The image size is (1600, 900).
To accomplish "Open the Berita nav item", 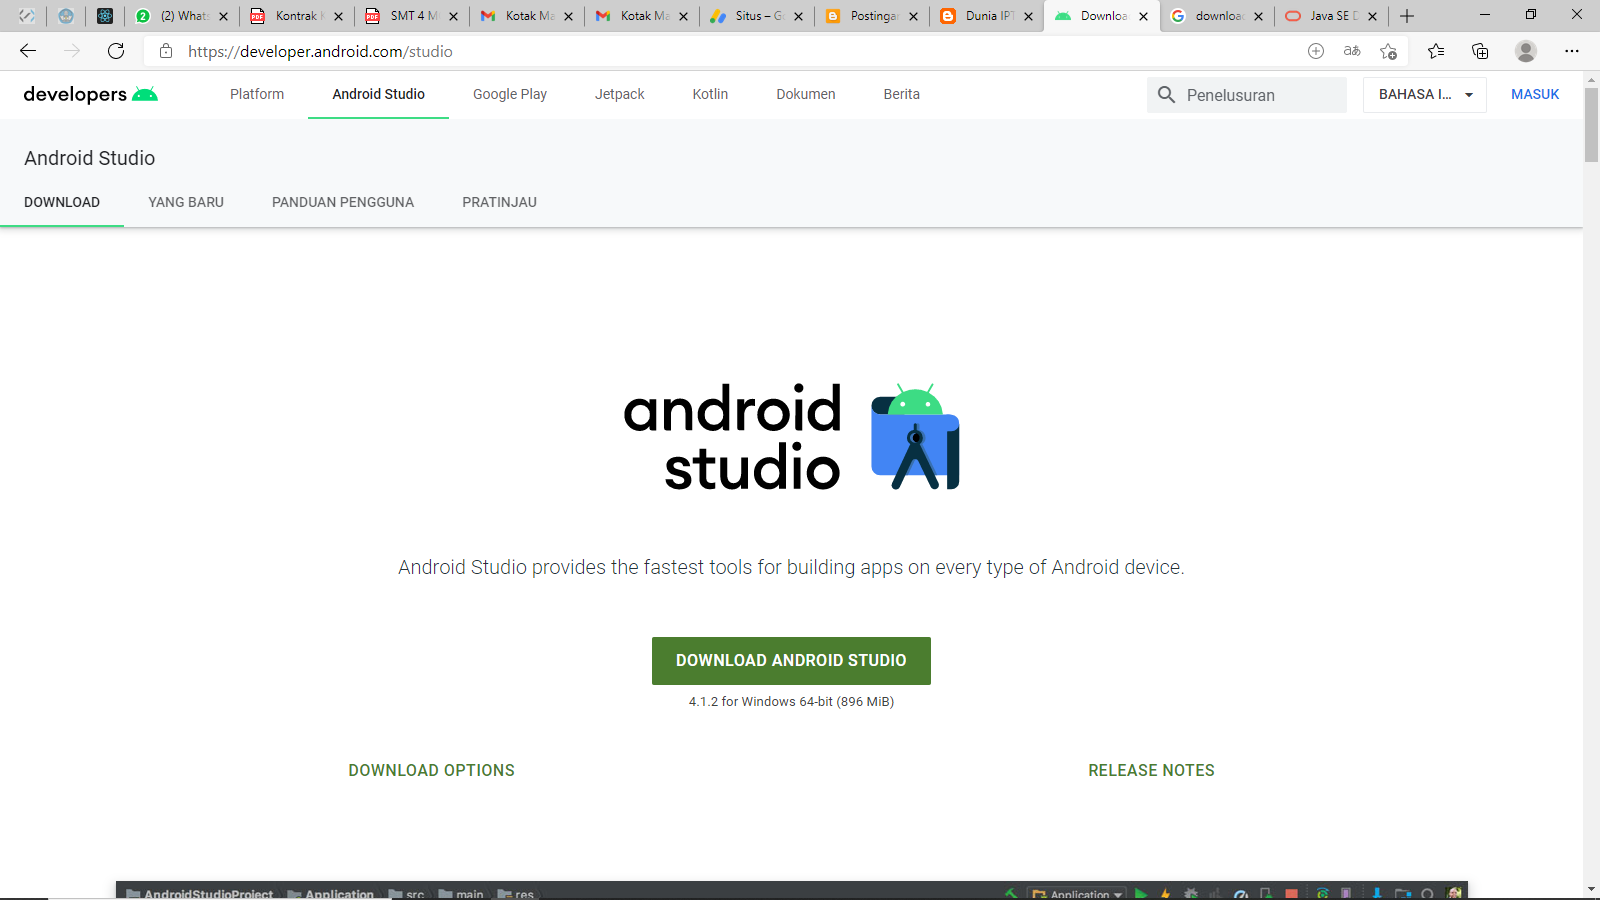I will pyautogui.click(x=902, y=94).
